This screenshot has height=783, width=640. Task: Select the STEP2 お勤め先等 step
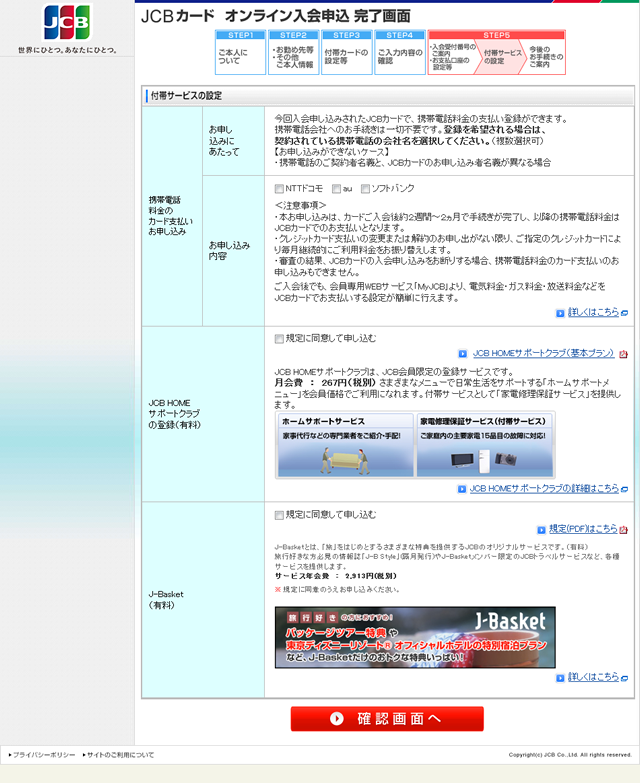294,52
